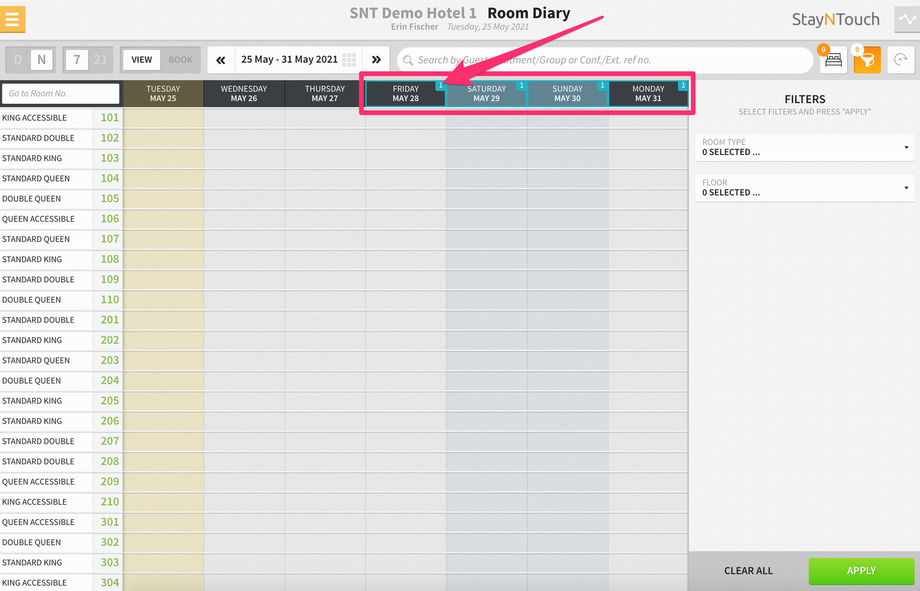The image size is (920, 591).
Task: Go to the previous date range
Action: click(x=221, y=60)
